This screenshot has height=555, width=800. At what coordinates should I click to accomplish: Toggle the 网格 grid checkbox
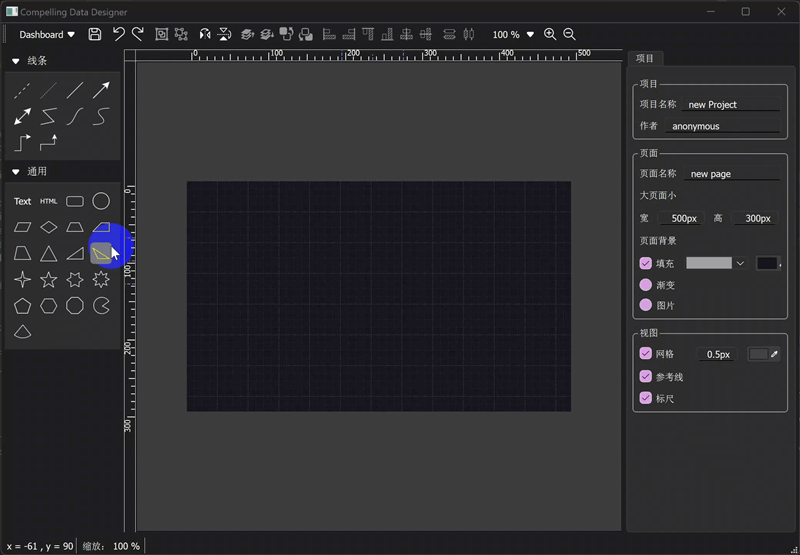pos(645,354)
